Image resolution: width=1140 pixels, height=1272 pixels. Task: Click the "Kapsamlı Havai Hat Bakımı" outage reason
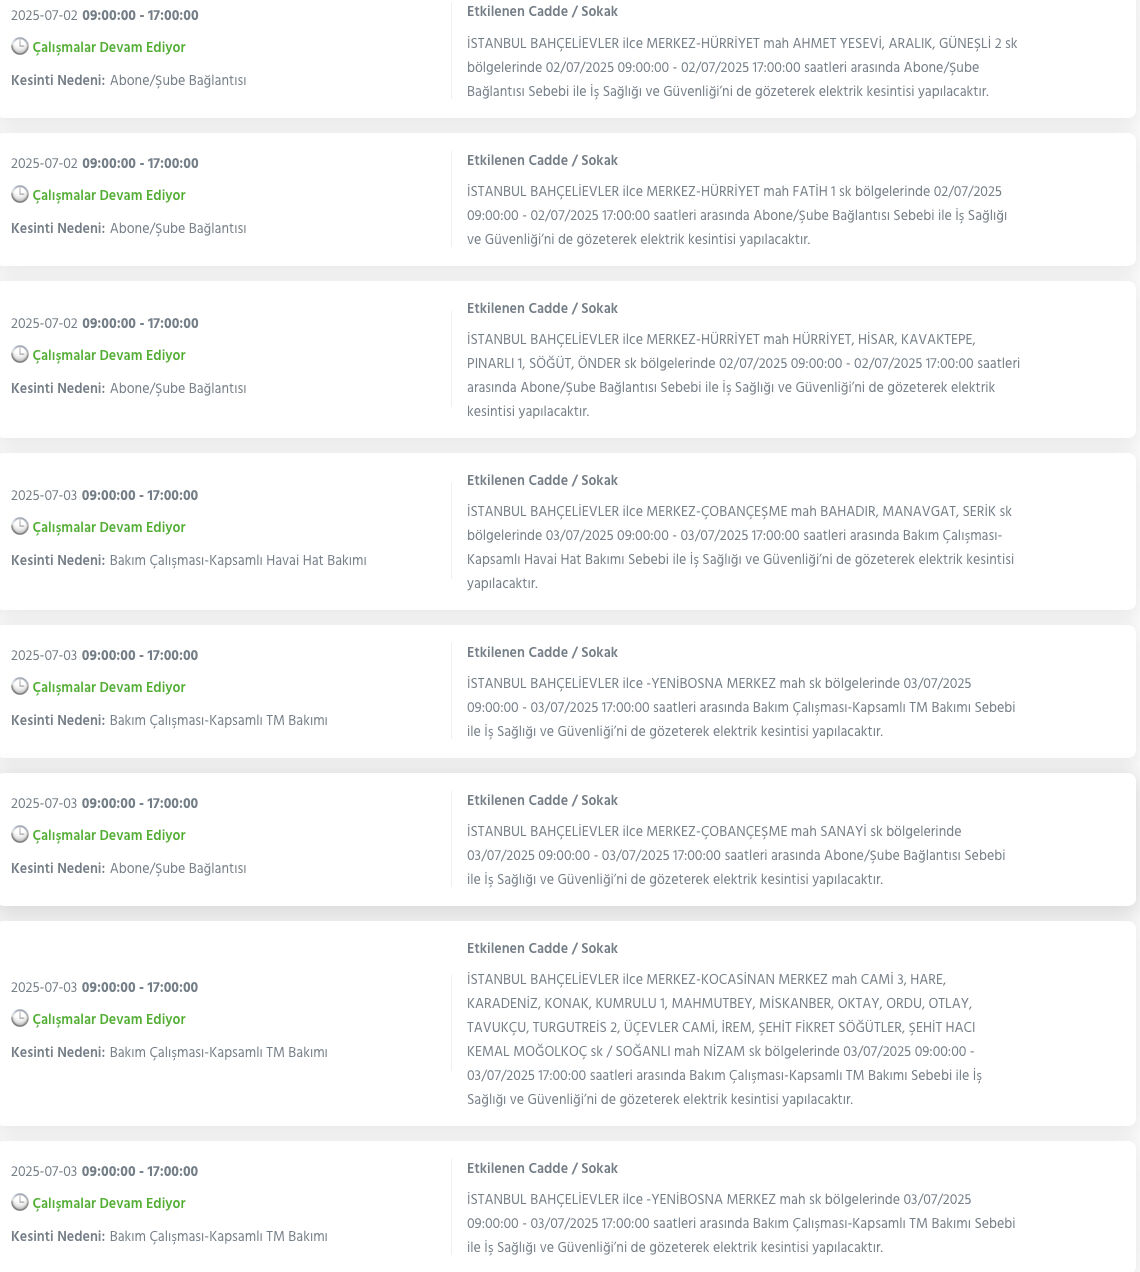click(x=238, y=560)
